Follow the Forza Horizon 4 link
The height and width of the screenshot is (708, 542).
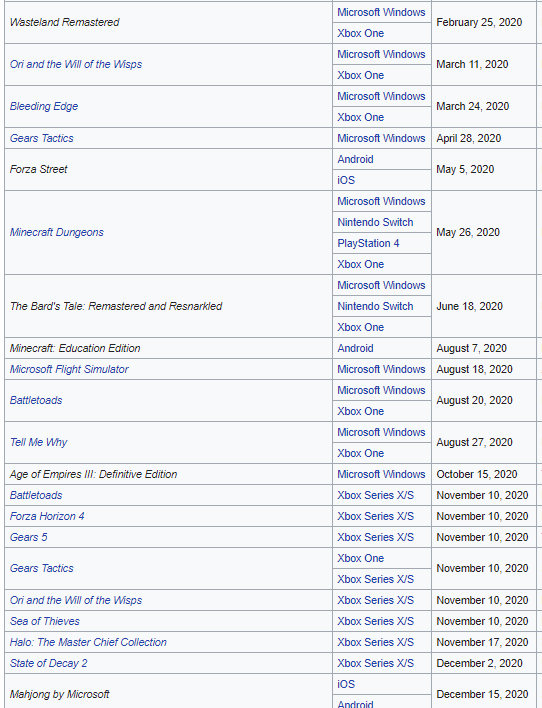pos(47,517)
